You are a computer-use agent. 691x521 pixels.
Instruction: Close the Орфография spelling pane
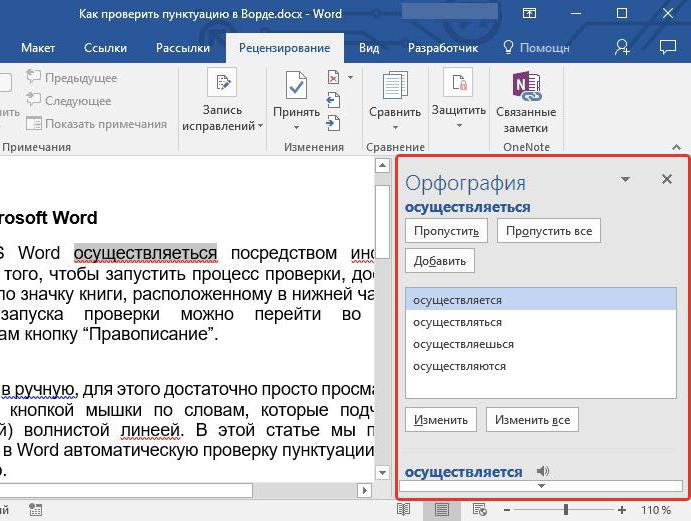click(667, 179)
